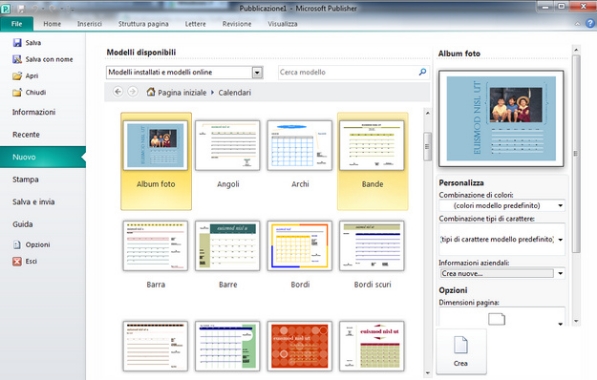Click the Pagina iniziale breadcrumb link
Image resolution: width=597 pixels, height=380 pixels.
pos(182,93)
